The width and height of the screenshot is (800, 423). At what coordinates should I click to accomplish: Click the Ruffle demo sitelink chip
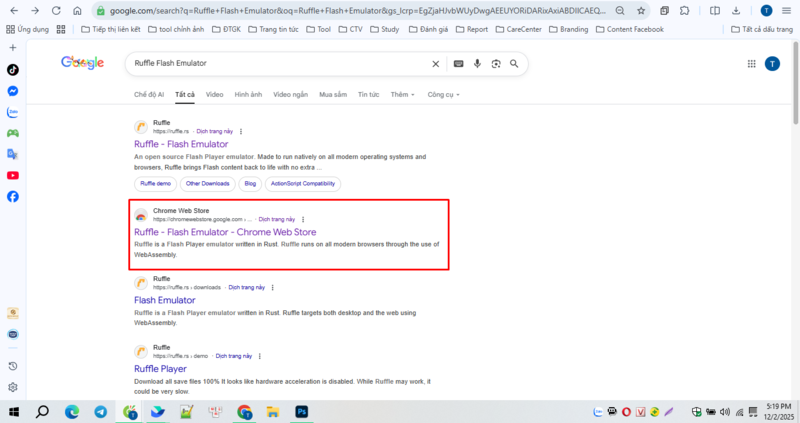(x=156, y=184)
